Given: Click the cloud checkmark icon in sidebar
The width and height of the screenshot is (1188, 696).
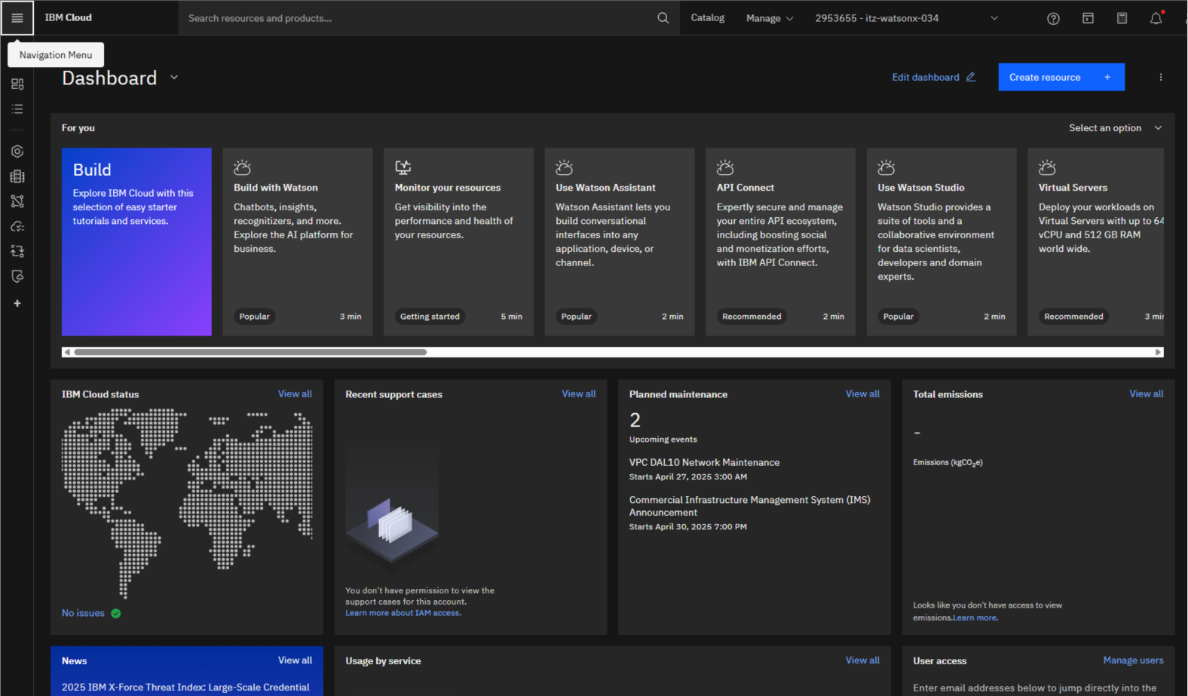Looking at the screenshot, I should point(17,226).
